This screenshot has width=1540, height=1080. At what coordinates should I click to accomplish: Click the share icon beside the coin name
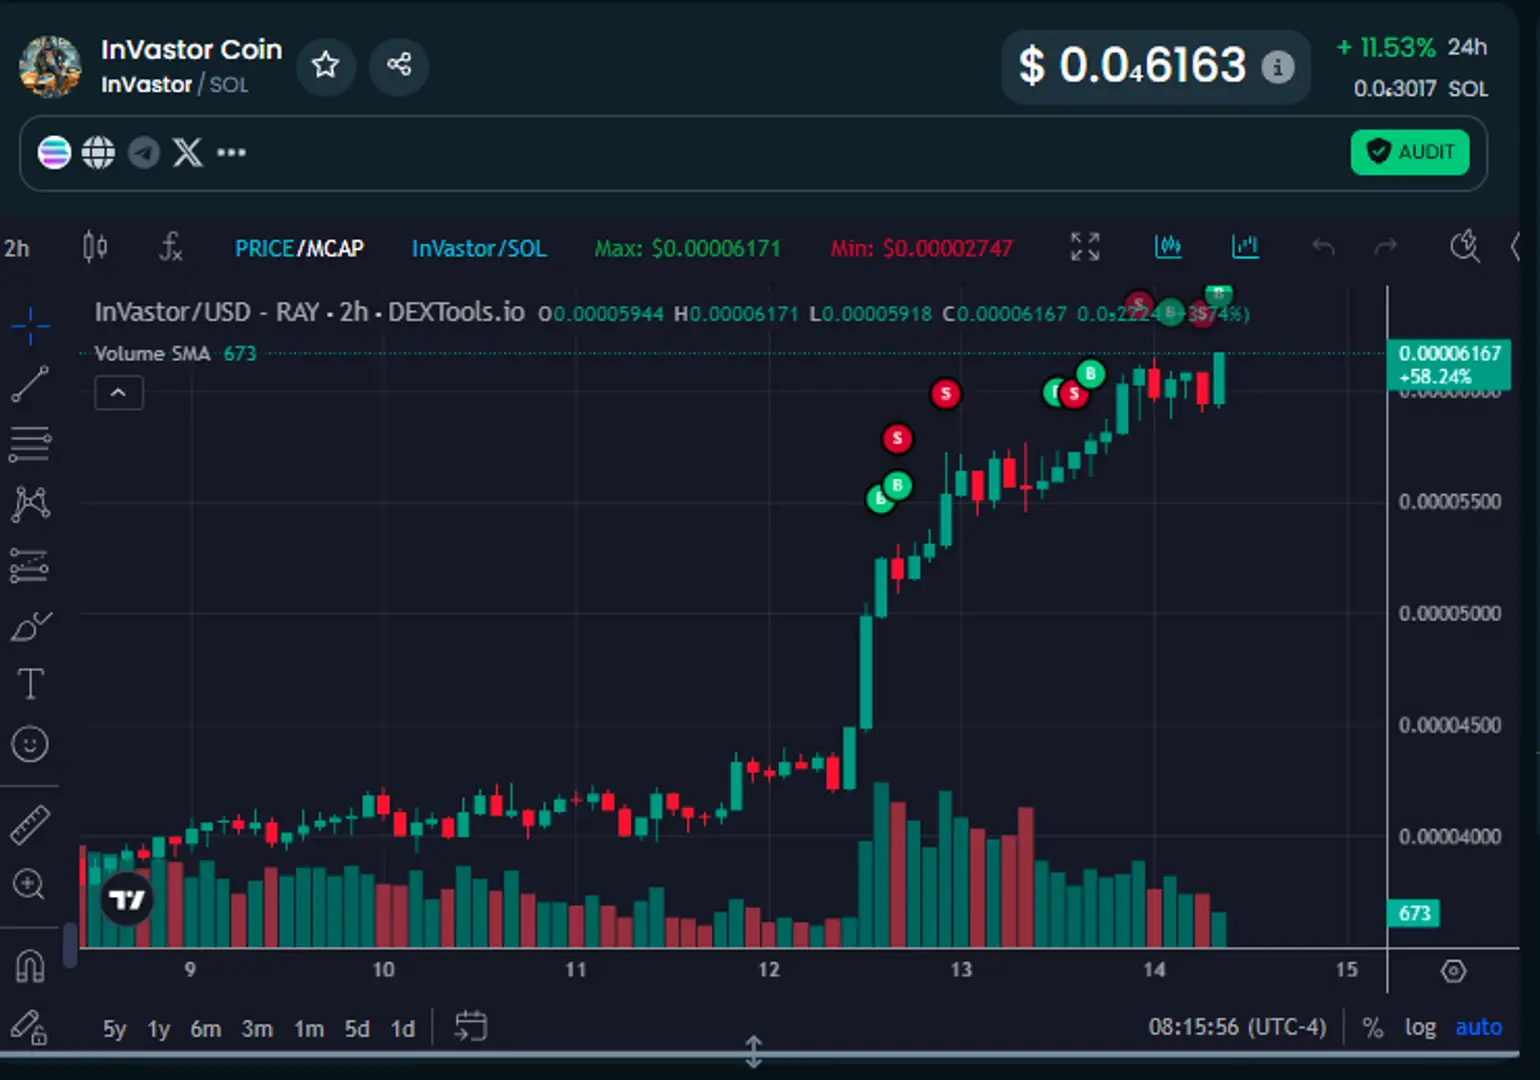[399, 66]
